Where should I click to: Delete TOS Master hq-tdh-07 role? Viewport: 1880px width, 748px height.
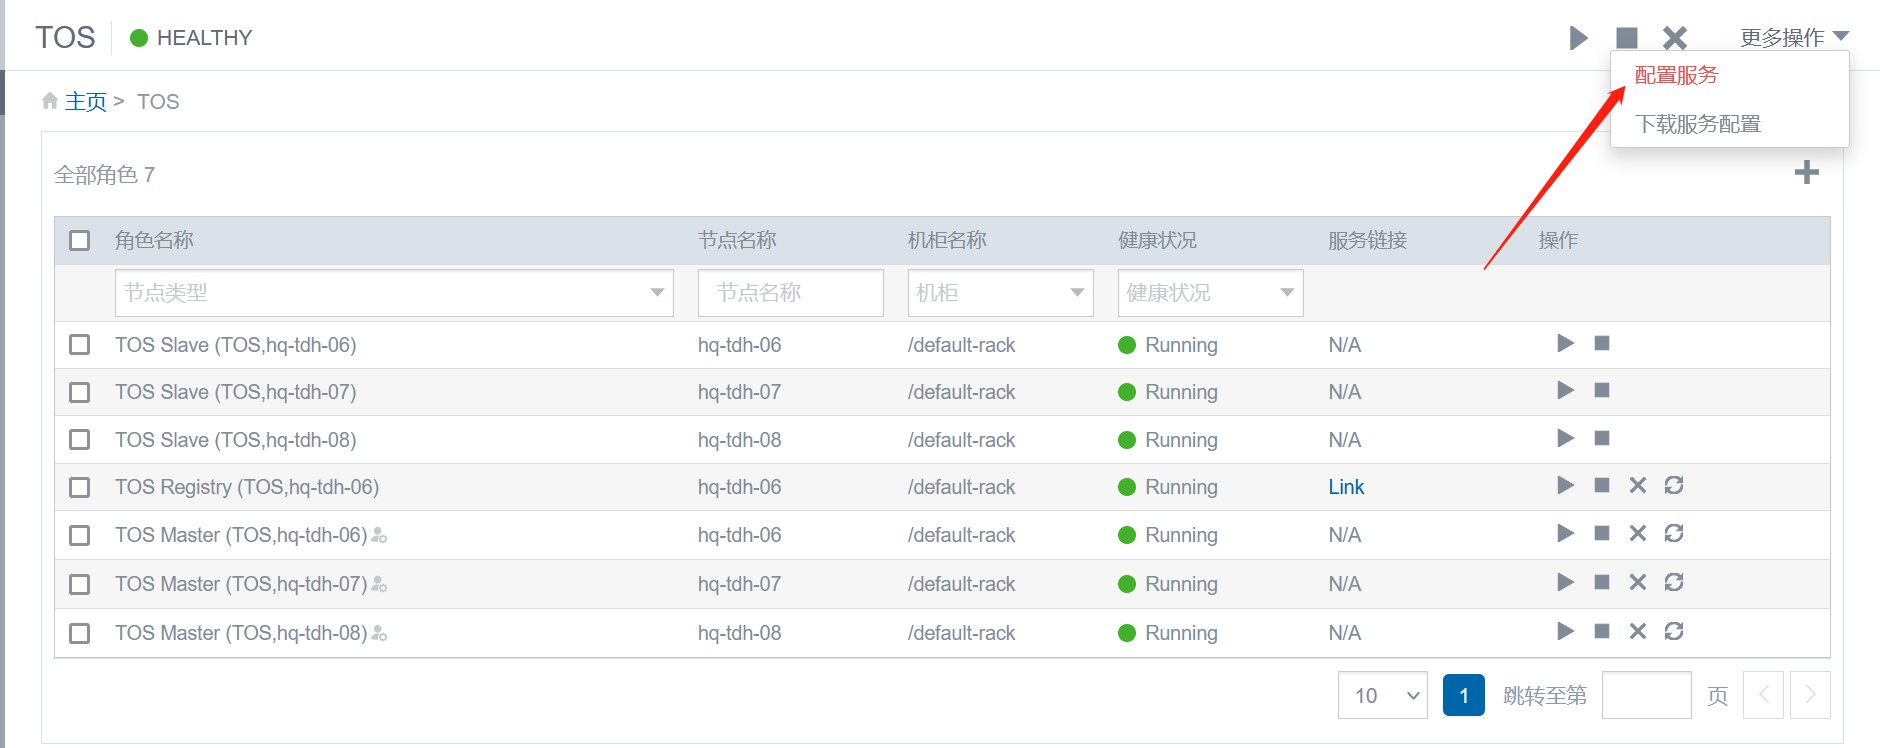tap(1638, 582)
